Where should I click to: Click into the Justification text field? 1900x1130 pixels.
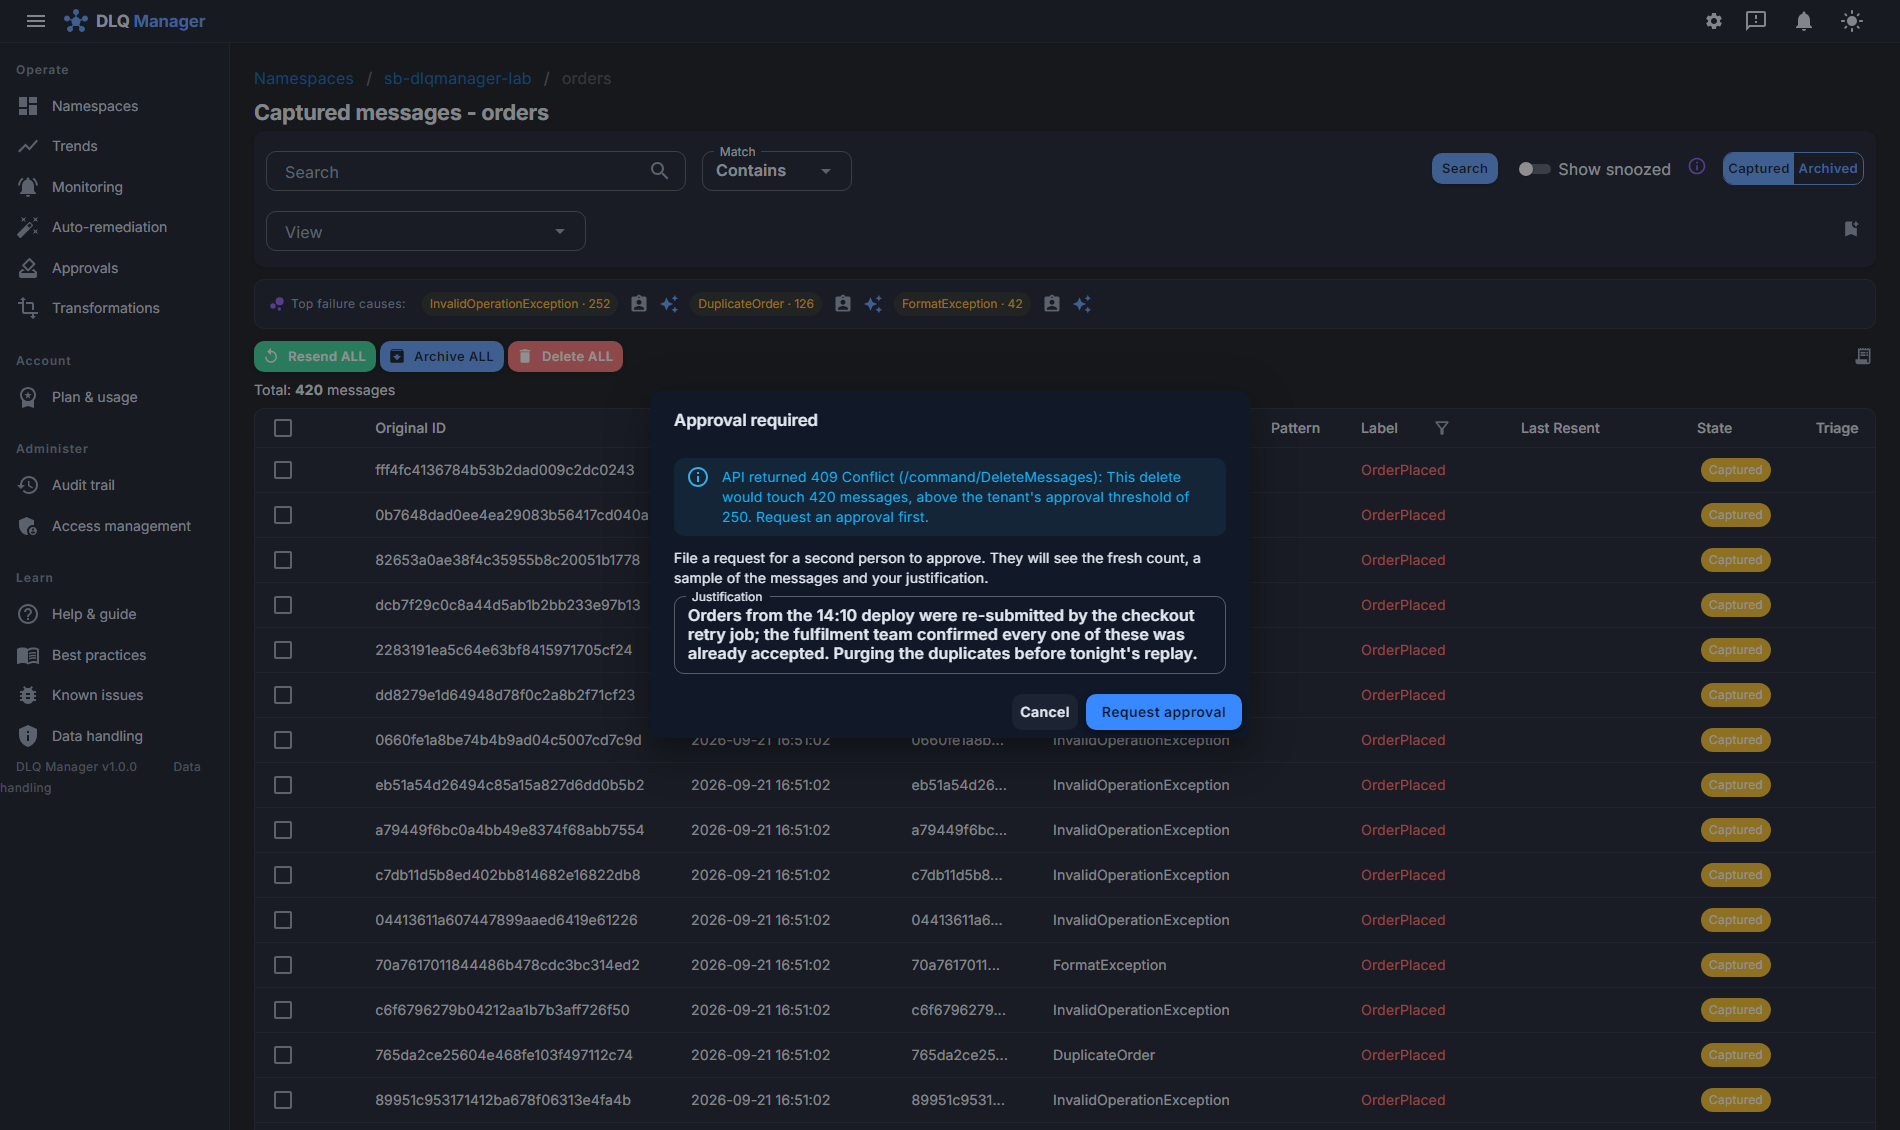coord(949,635)
